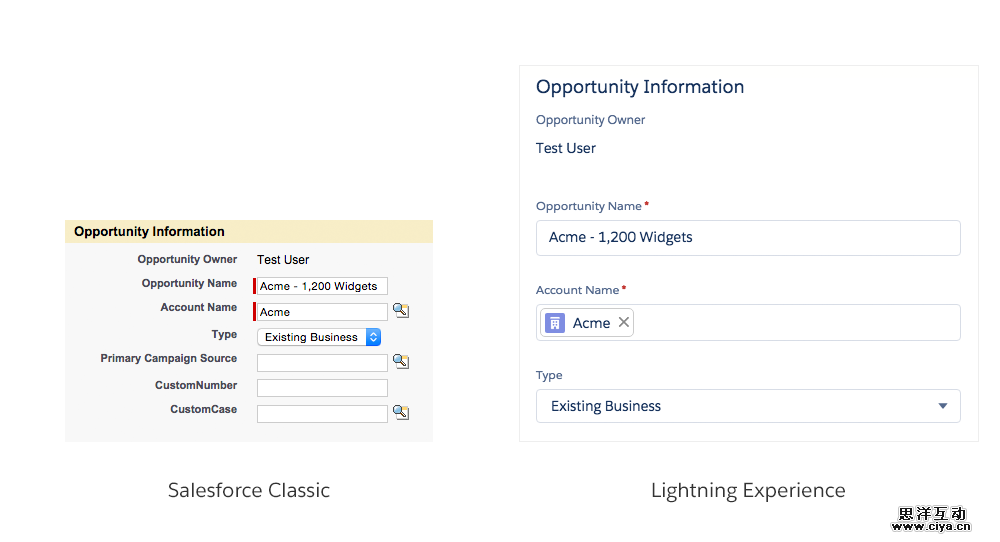
Task: Click the www.ciya.com watermark link
Action: 931,526
